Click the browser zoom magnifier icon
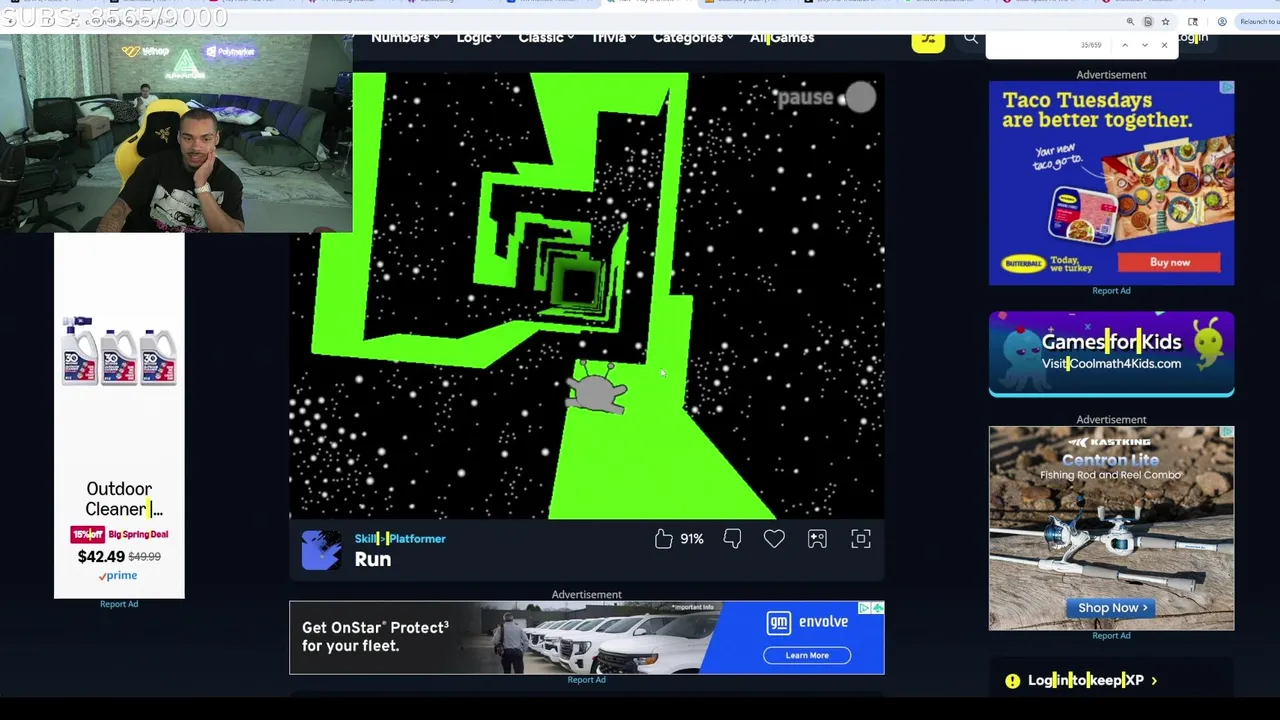The width and height of the screenshot is (1280, 720). pyautogui.click(x=1131, y=21)
